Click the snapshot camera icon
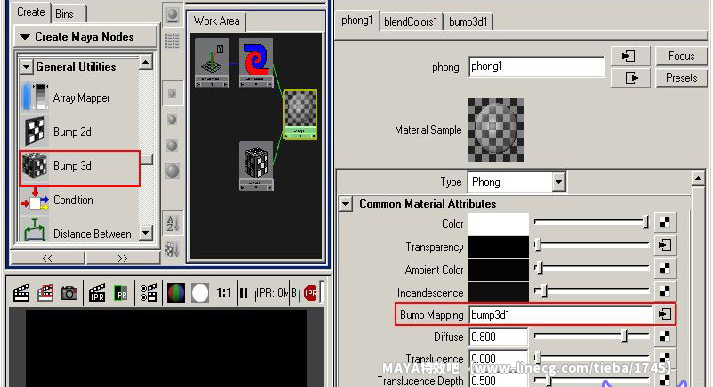 pos(69,293)
